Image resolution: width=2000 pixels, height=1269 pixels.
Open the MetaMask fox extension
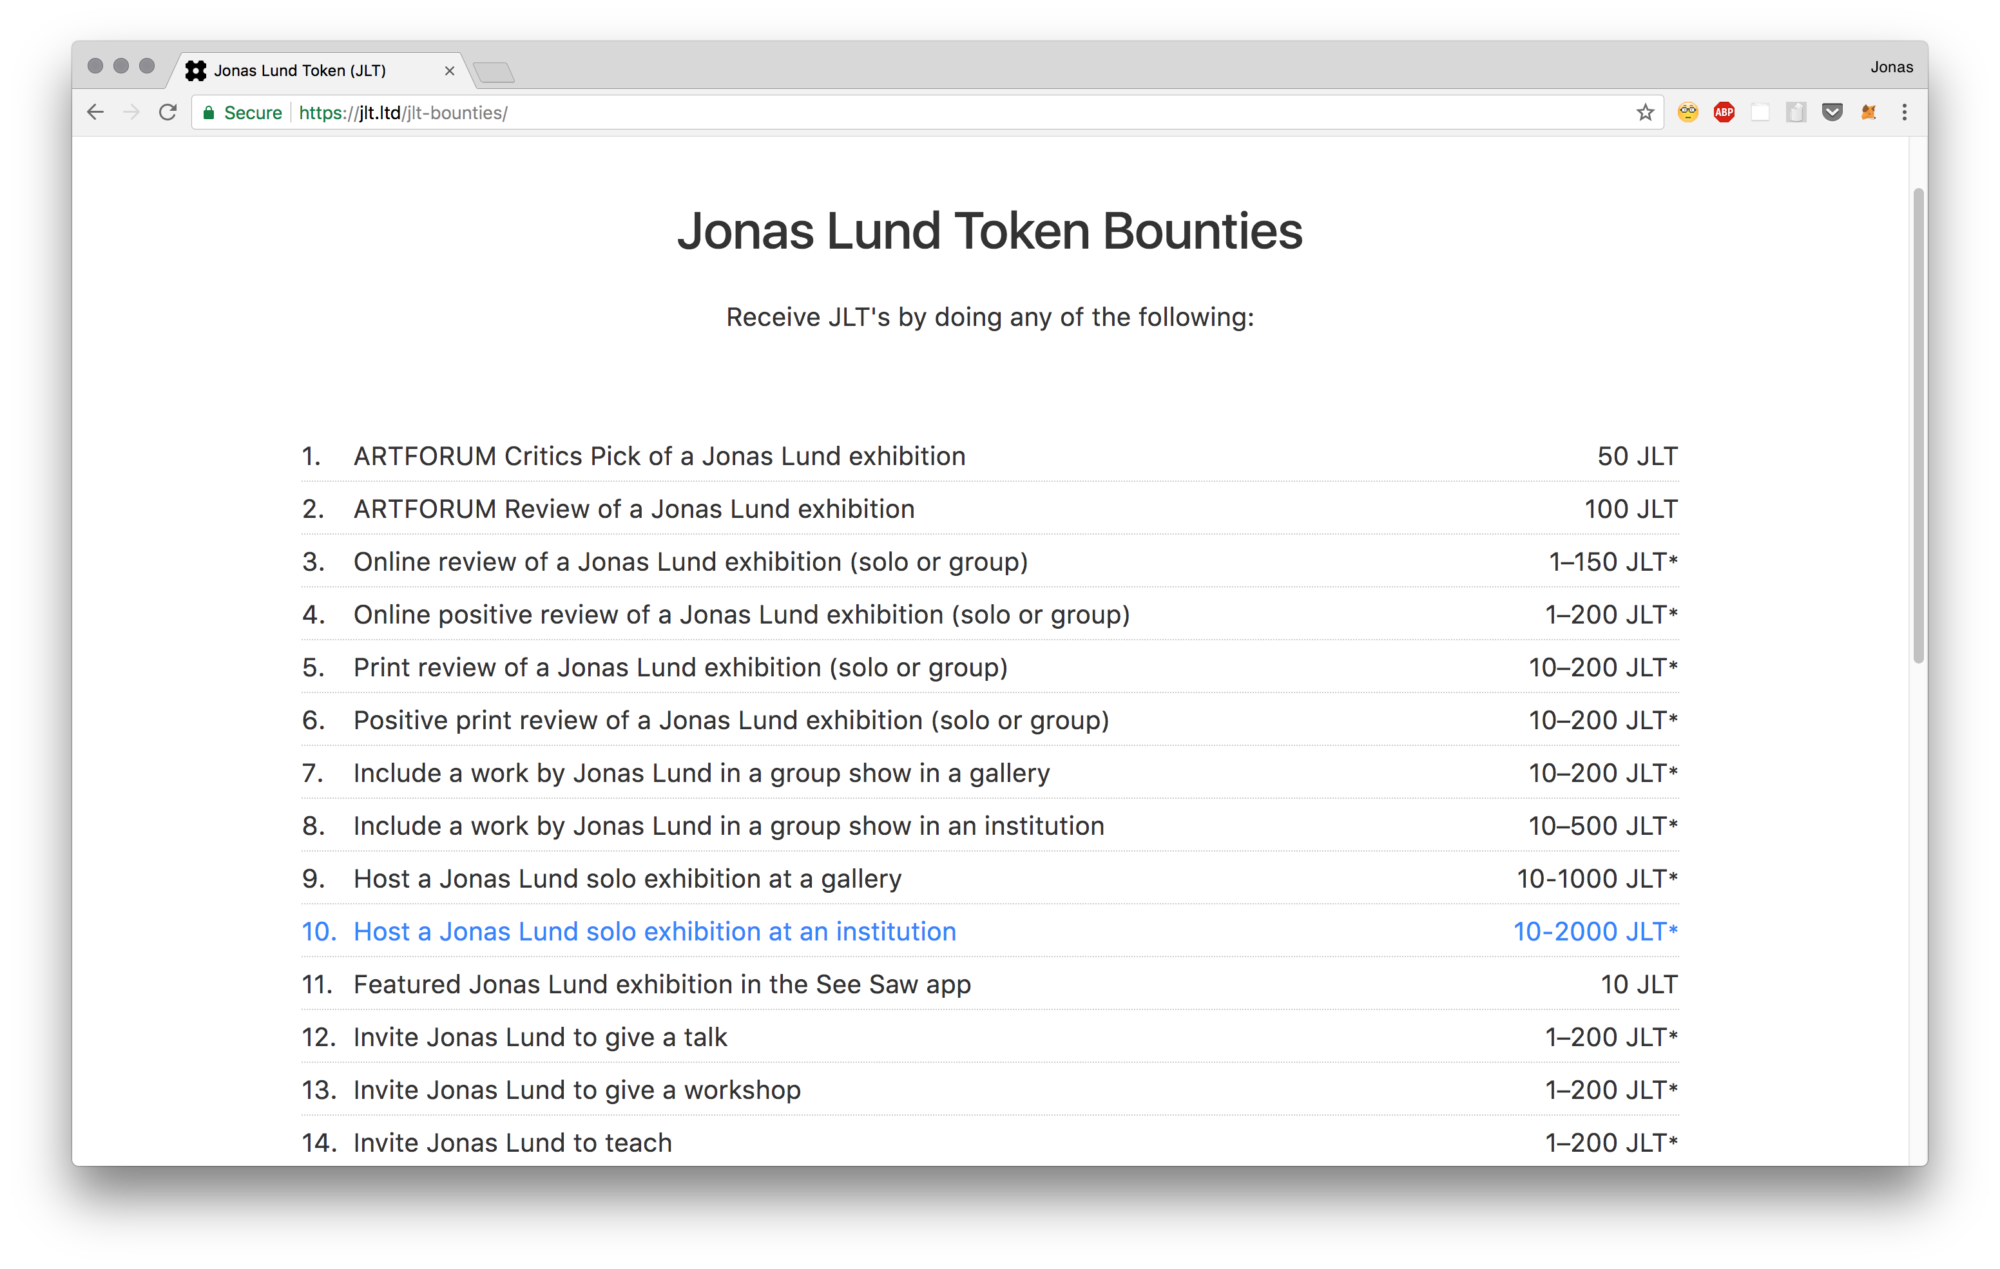click(x=1867, y=113)
